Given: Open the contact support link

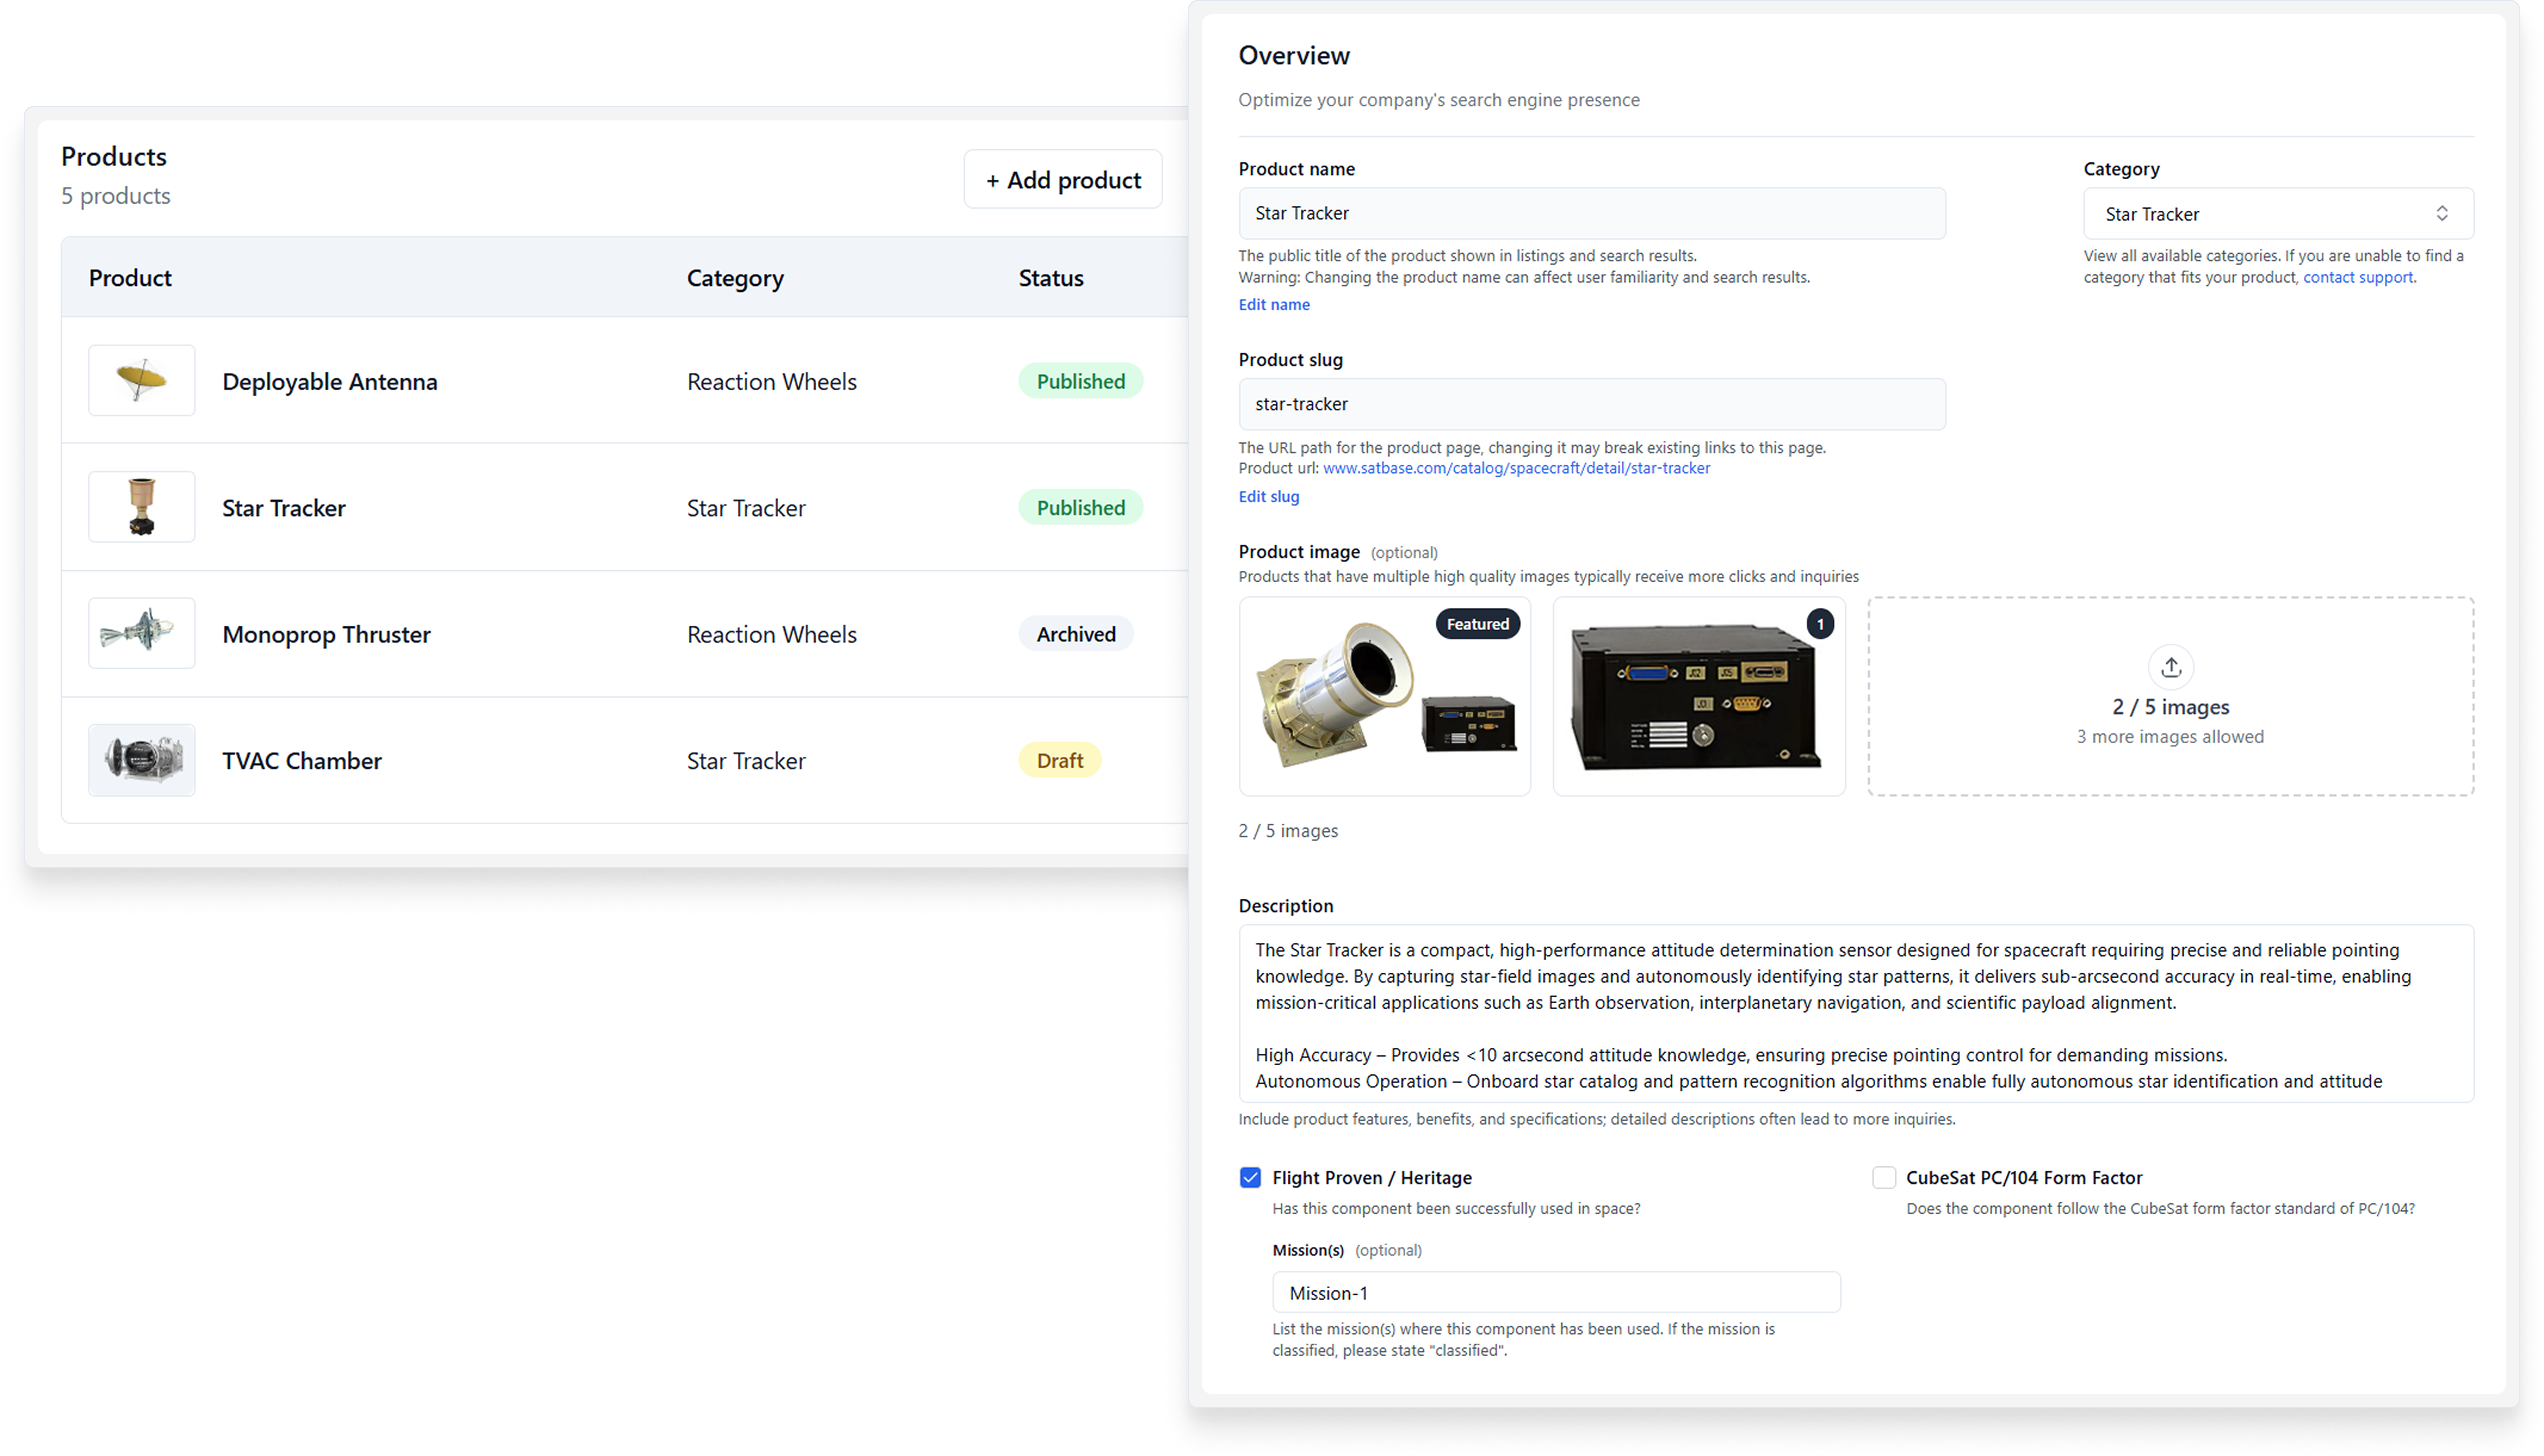Looking at the screenshot, I should (2358, 277).
